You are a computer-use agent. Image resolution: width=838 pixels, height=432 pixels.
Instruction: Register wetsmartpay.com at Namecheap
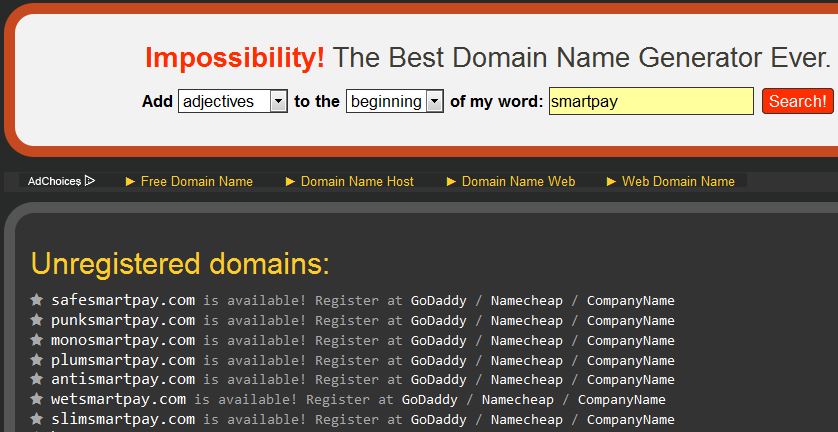517,400
